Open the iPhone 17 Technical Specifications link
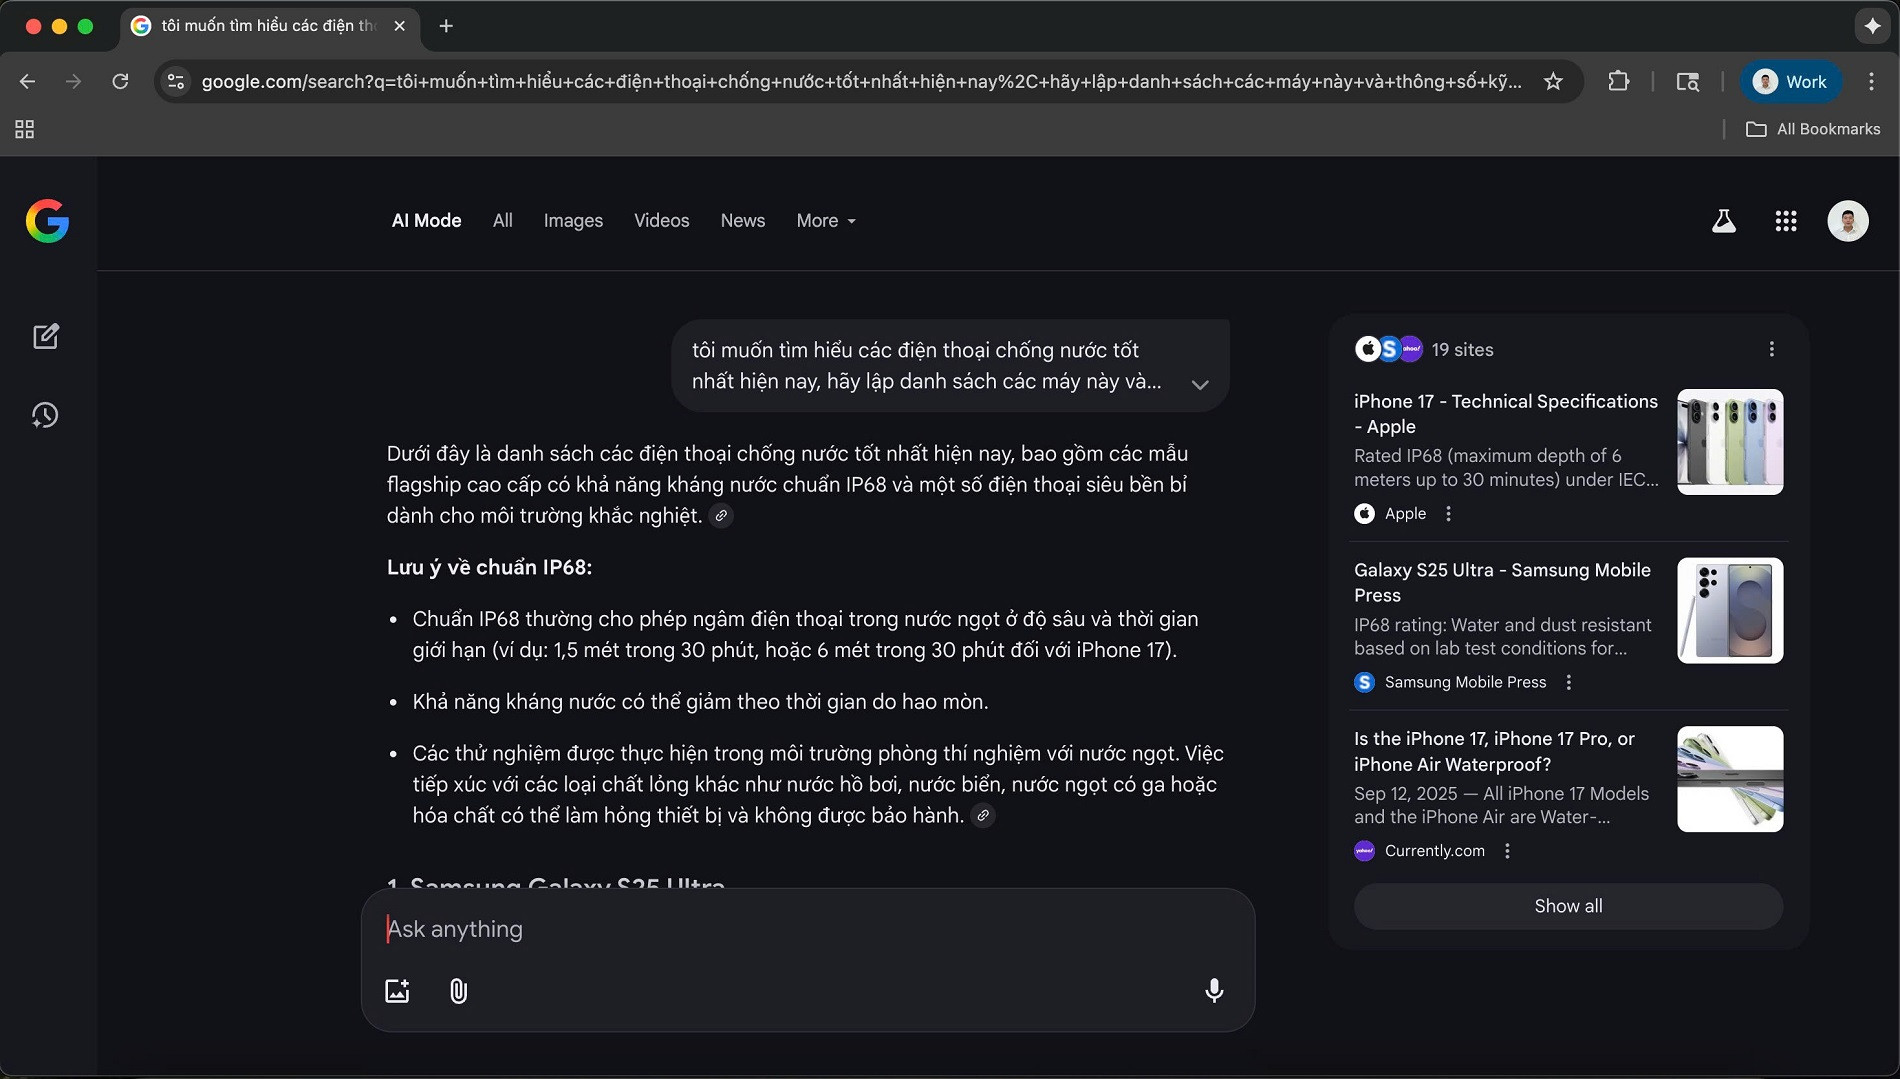1900x1079 pixels. tap(1505, 413)
